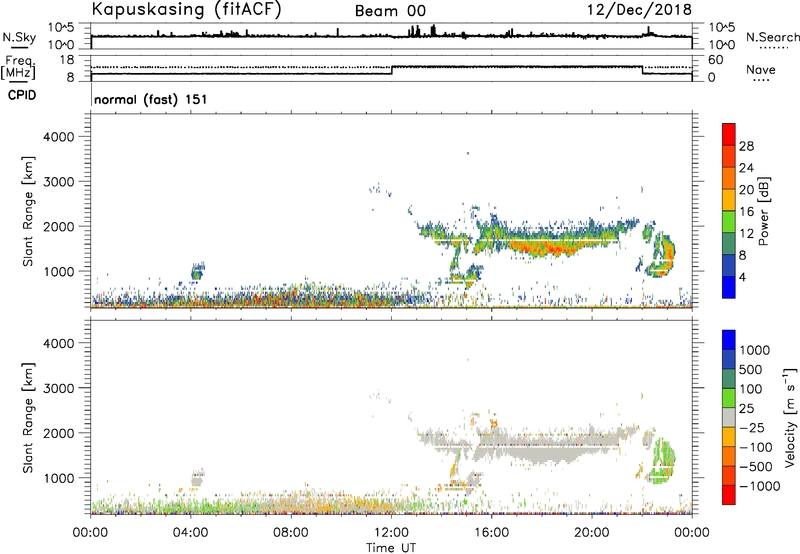This screenshot has height=554, width=800.
Task: Click the red -1000 end of velocity colorbar
Action: [729, 495]
